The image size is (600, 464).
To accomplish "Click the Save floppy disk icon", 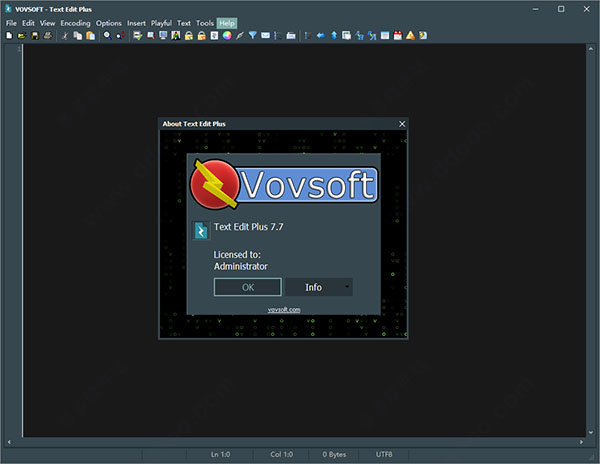I will coord(35,36).
